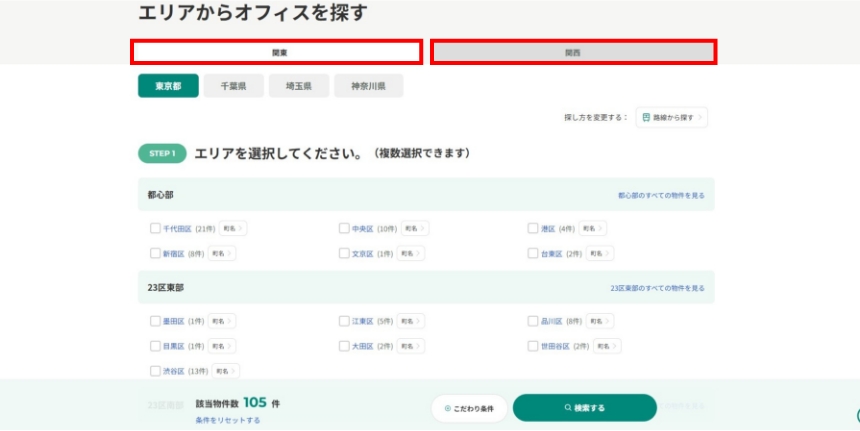Tick the 中央区 checkbox
860x431 pixels.
pyautogui.click(x=344, y=228)
